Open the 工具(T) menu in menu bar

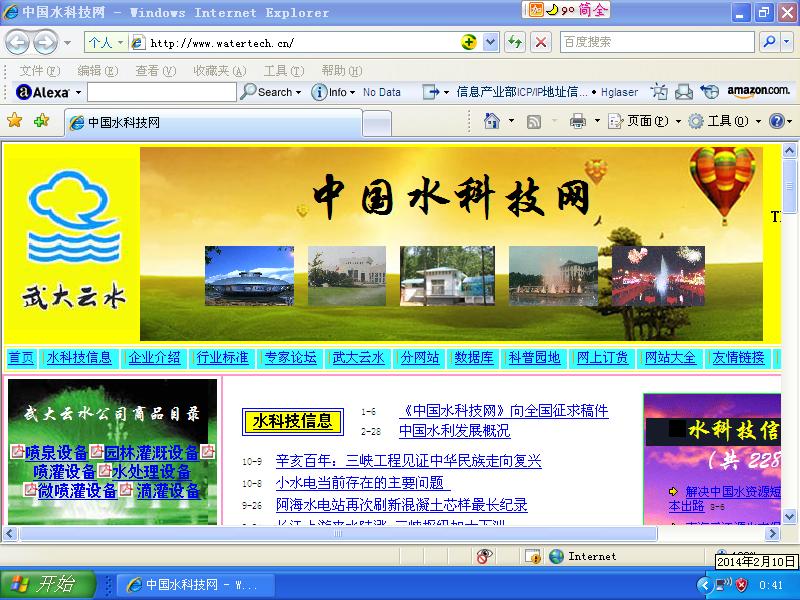284,70
